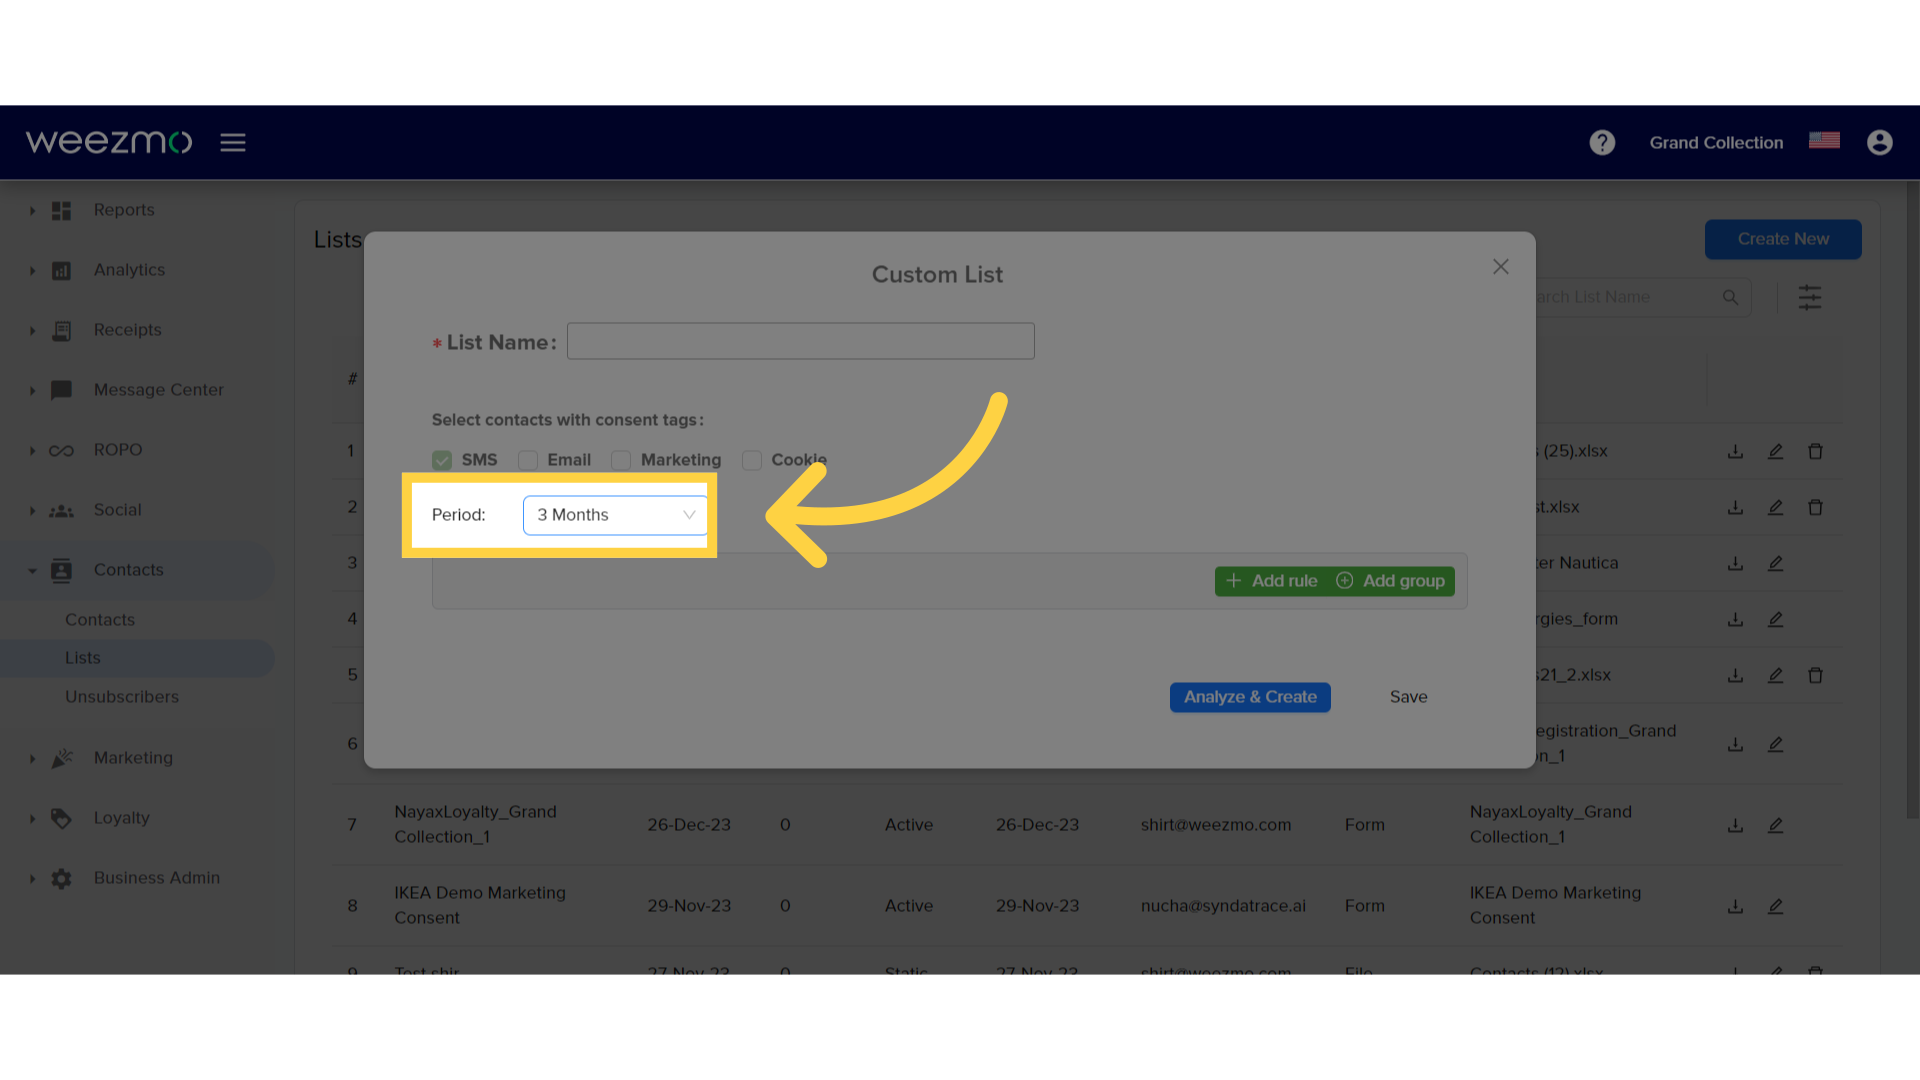The width and height of the screenshot is (1920, 1080).
Task: Click the Create New button
Action: point(1783,239)
